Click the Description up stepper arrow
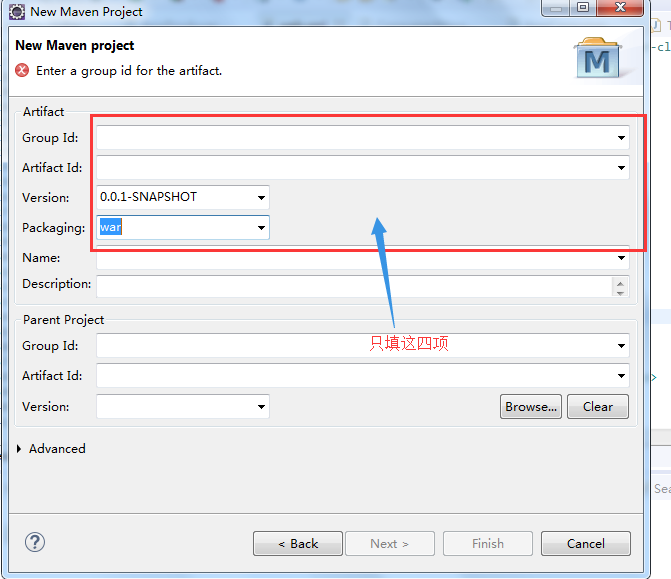This screenshot has width=671, height=579. tap(620, 283)
